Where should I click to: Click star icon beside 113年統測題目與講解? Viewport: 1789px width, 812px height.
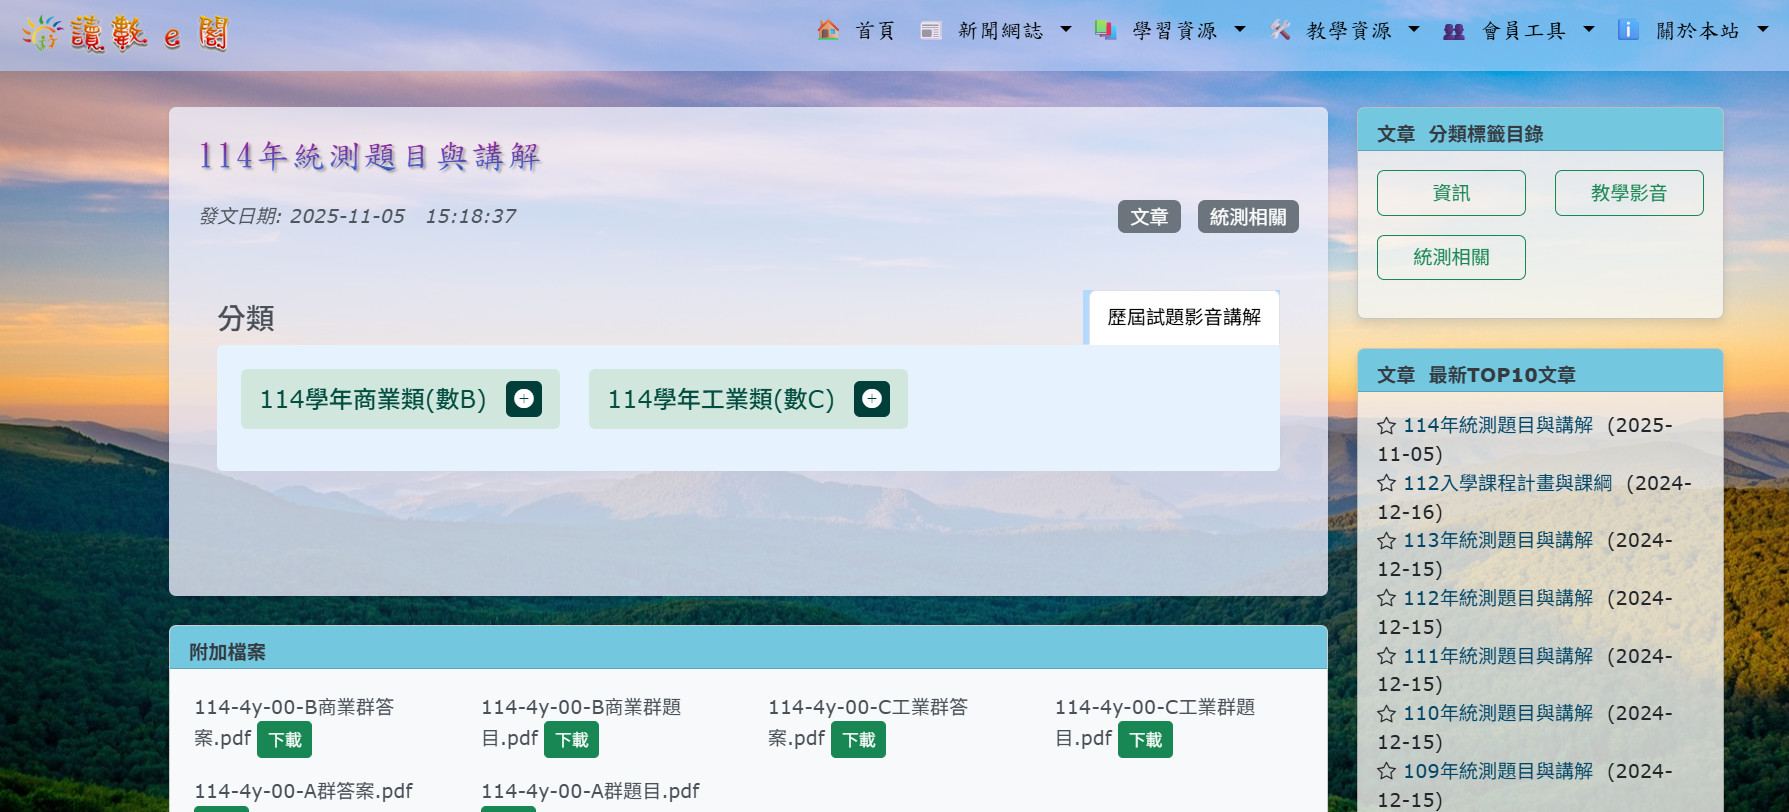1386,541
